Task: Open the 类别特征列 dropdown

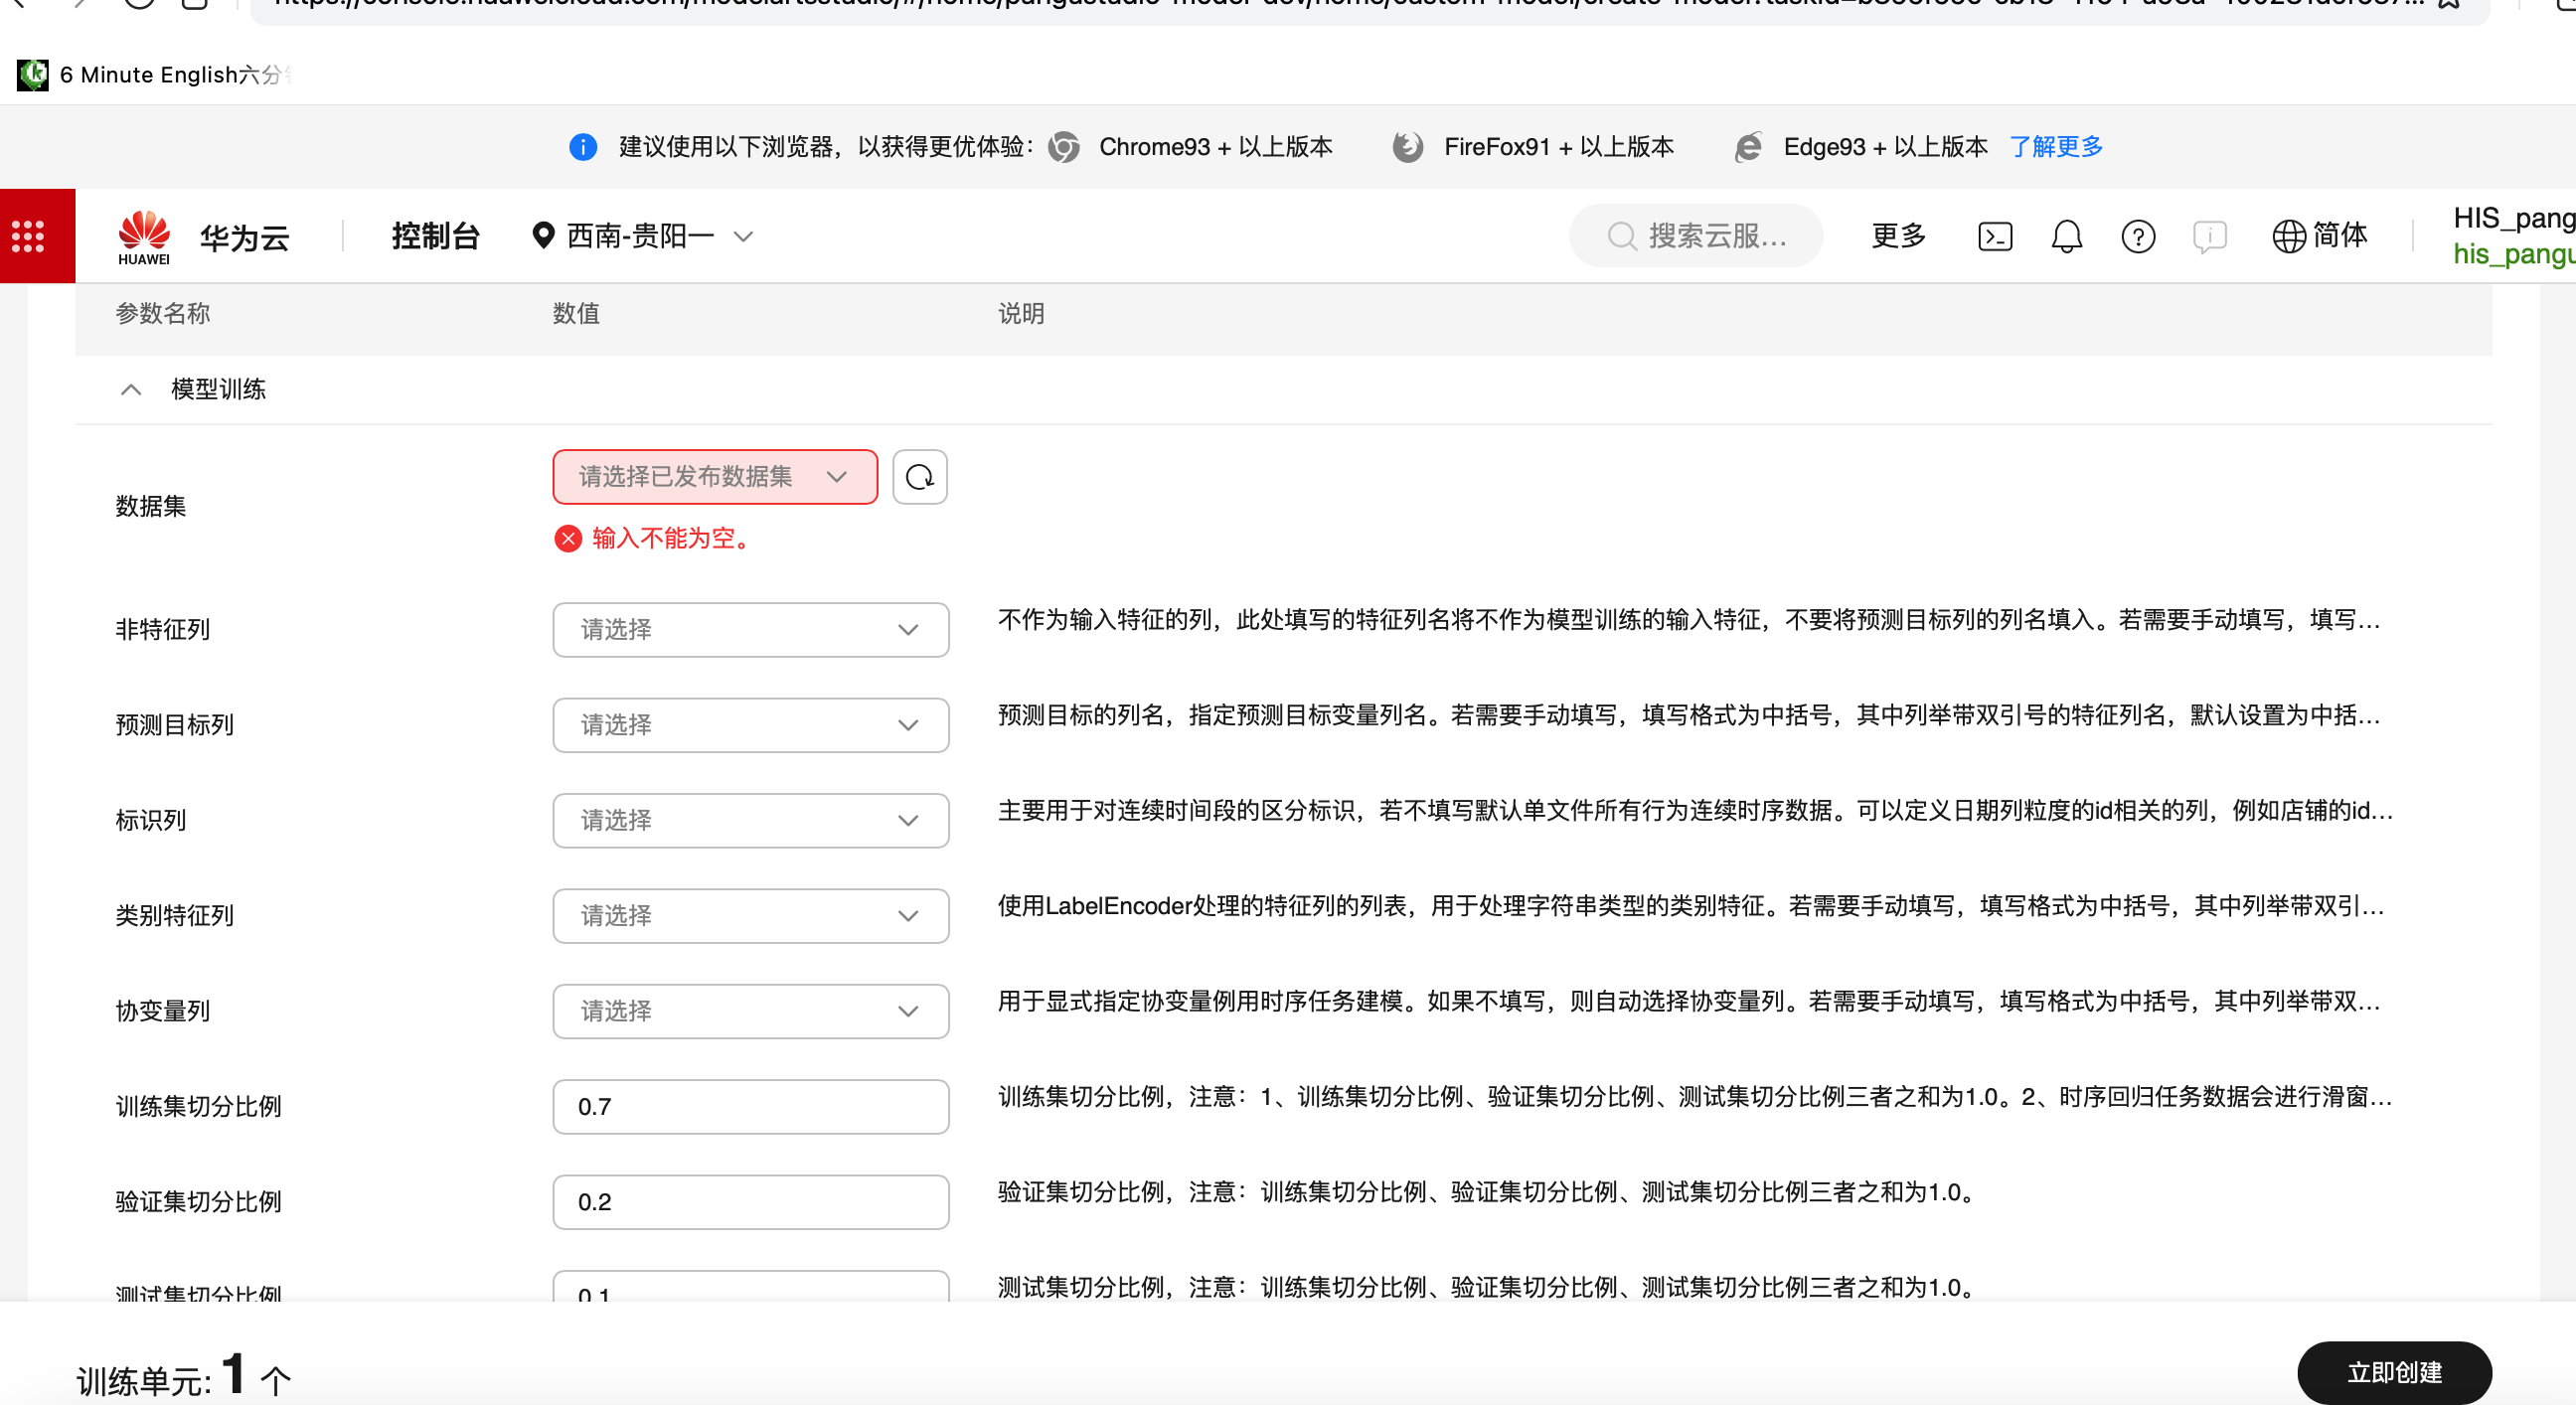Action: pyautogui.click(x=750, y=916)
